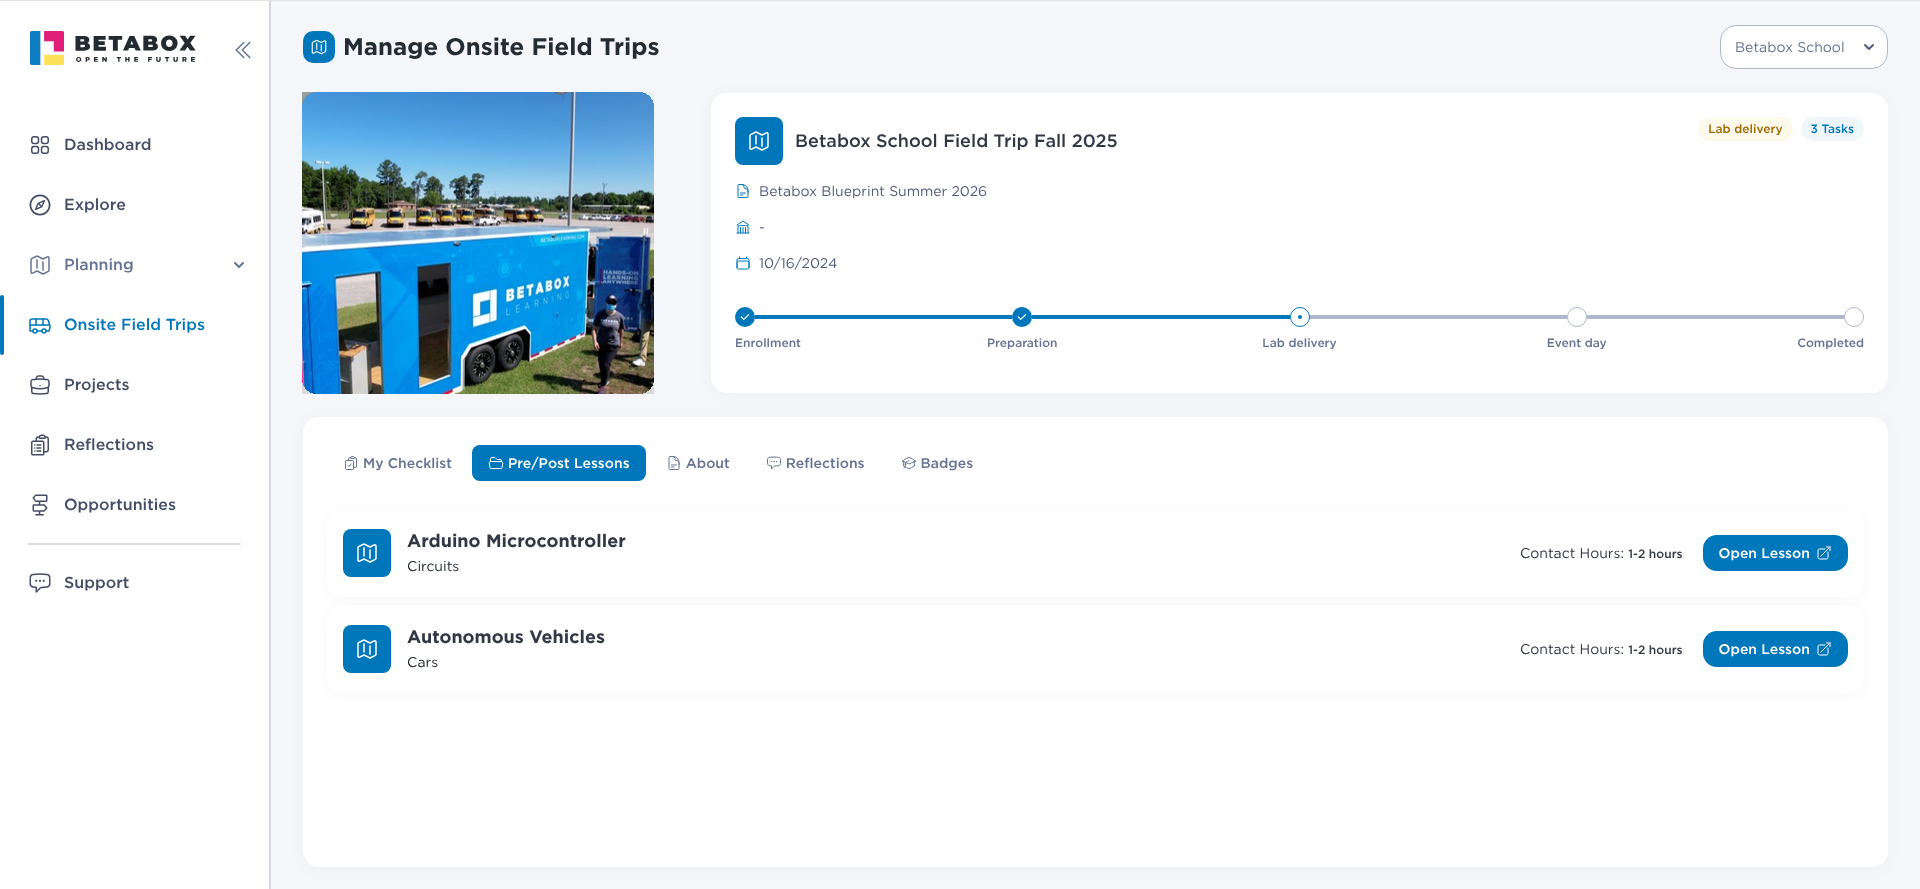Viewport: 1920px width, 889px height.
Task: Click the Opportunities signpost icon
Action: pos(40,505)
